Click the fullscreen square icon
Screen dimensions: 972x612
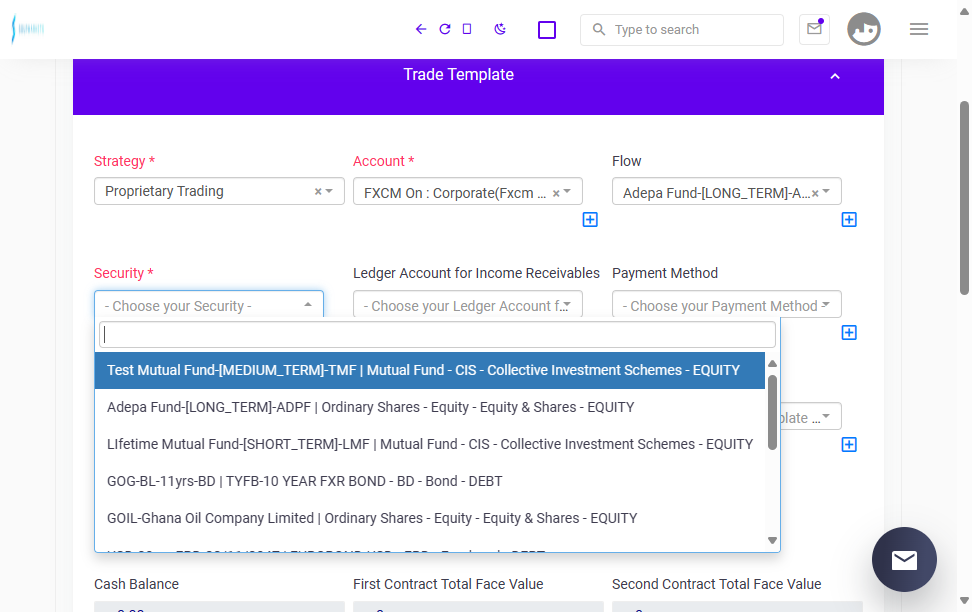547,30
